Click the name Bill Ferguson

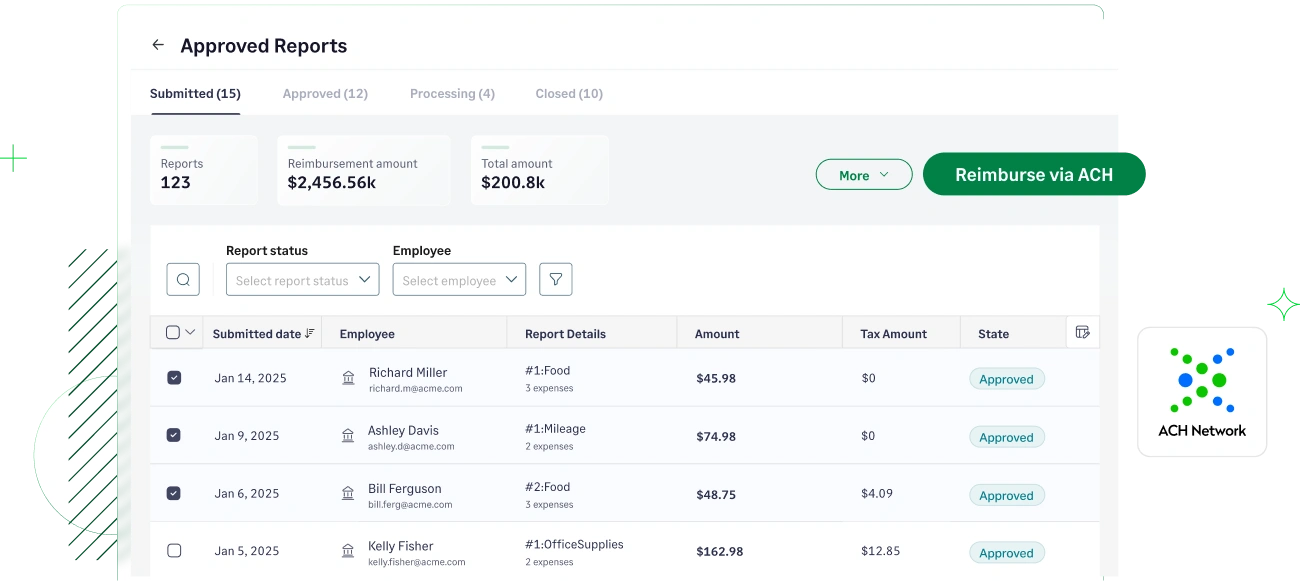tap(404, 488)
